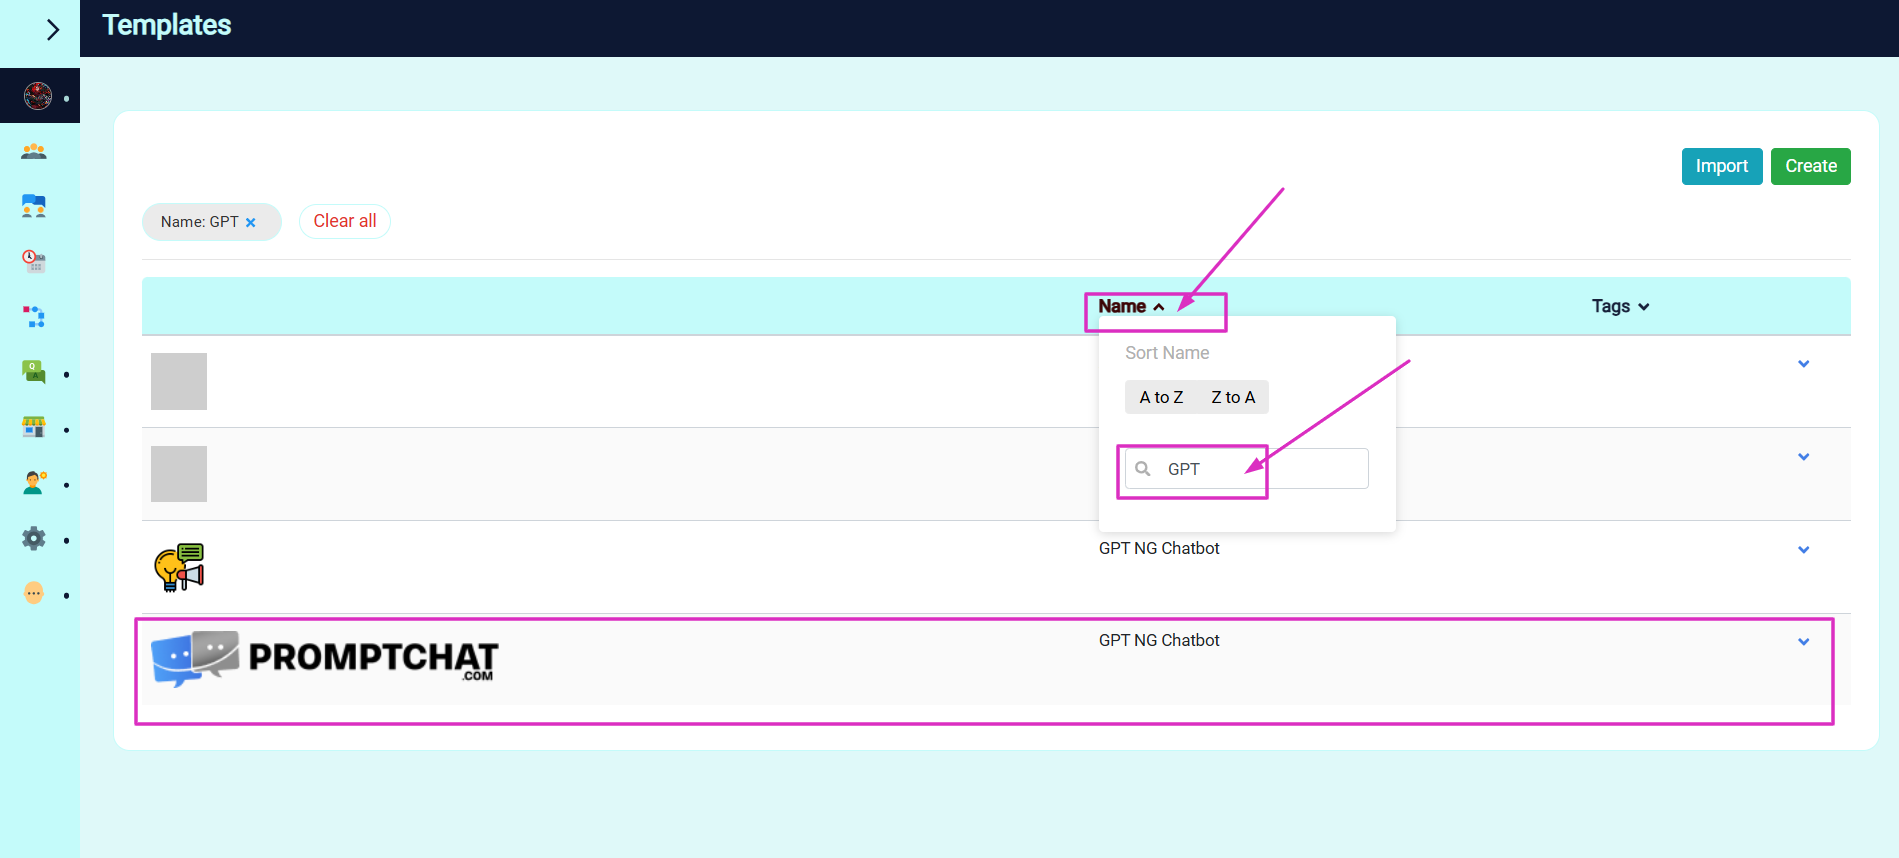Open the group of people icon in sidebar
Viewport: 1899px width, 858px height.
(34, 152)
